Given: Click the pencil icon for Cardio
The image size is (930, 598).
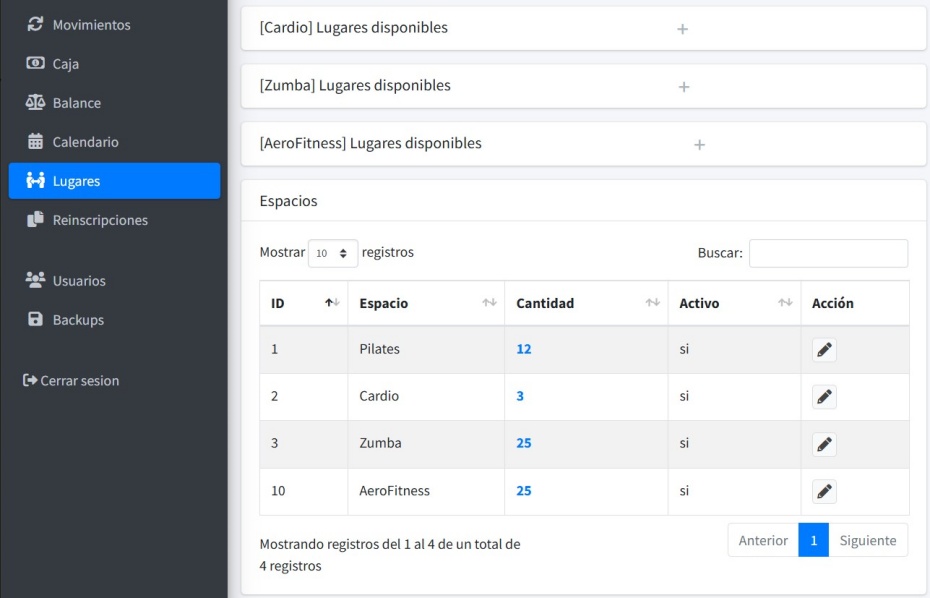Looking at the screenshot, I should click(x=824, y=397).
